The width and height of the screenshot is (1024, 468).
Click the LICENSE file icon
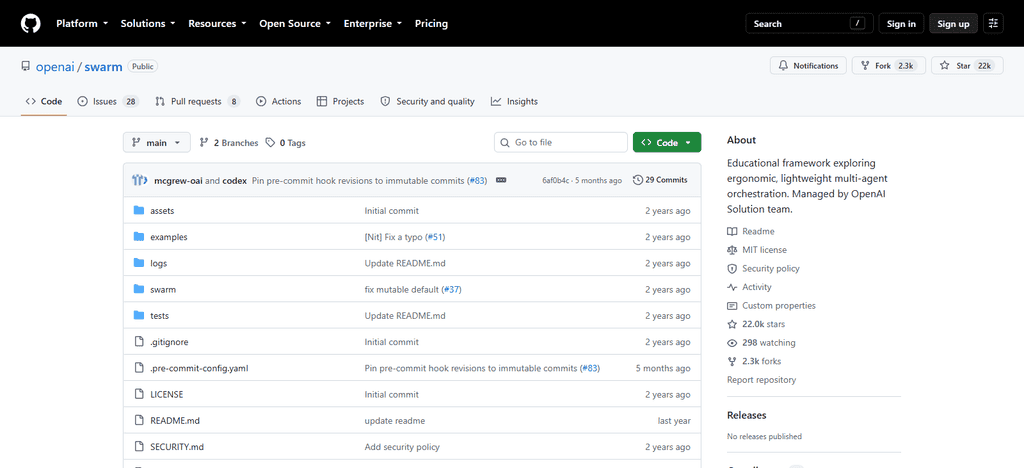tap(138, 394)
